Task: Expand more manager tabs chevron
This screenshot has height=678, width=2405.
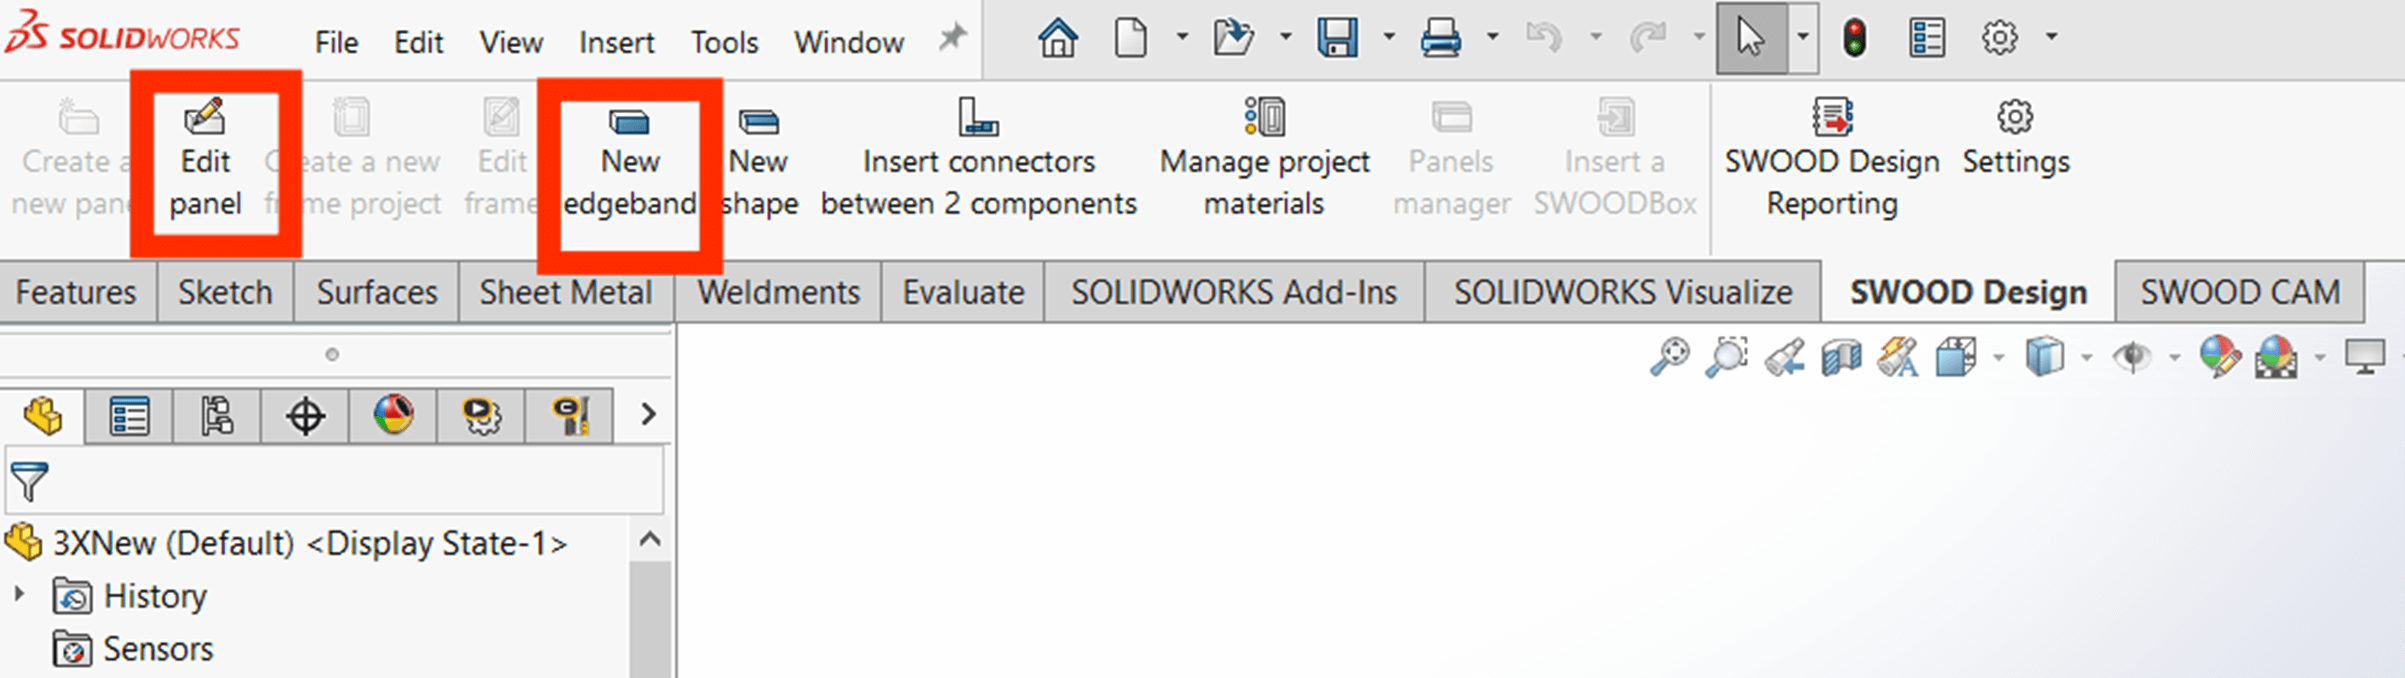Action: (648, 414)
